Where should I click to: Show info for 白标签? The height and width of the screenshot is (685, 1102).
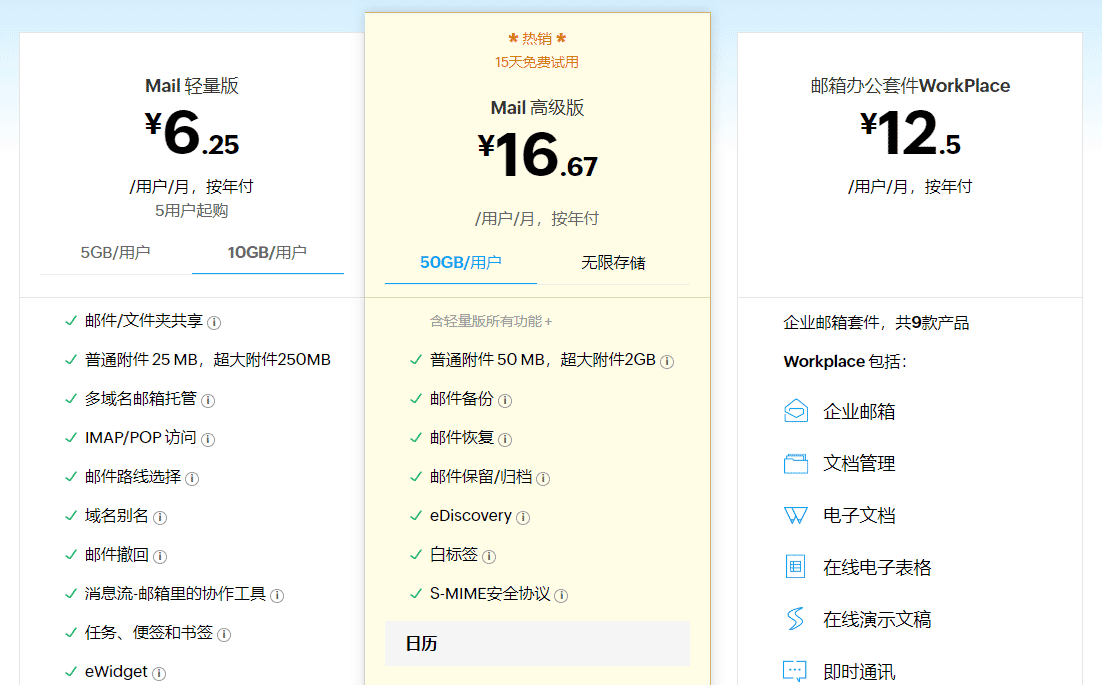[489, 556]
